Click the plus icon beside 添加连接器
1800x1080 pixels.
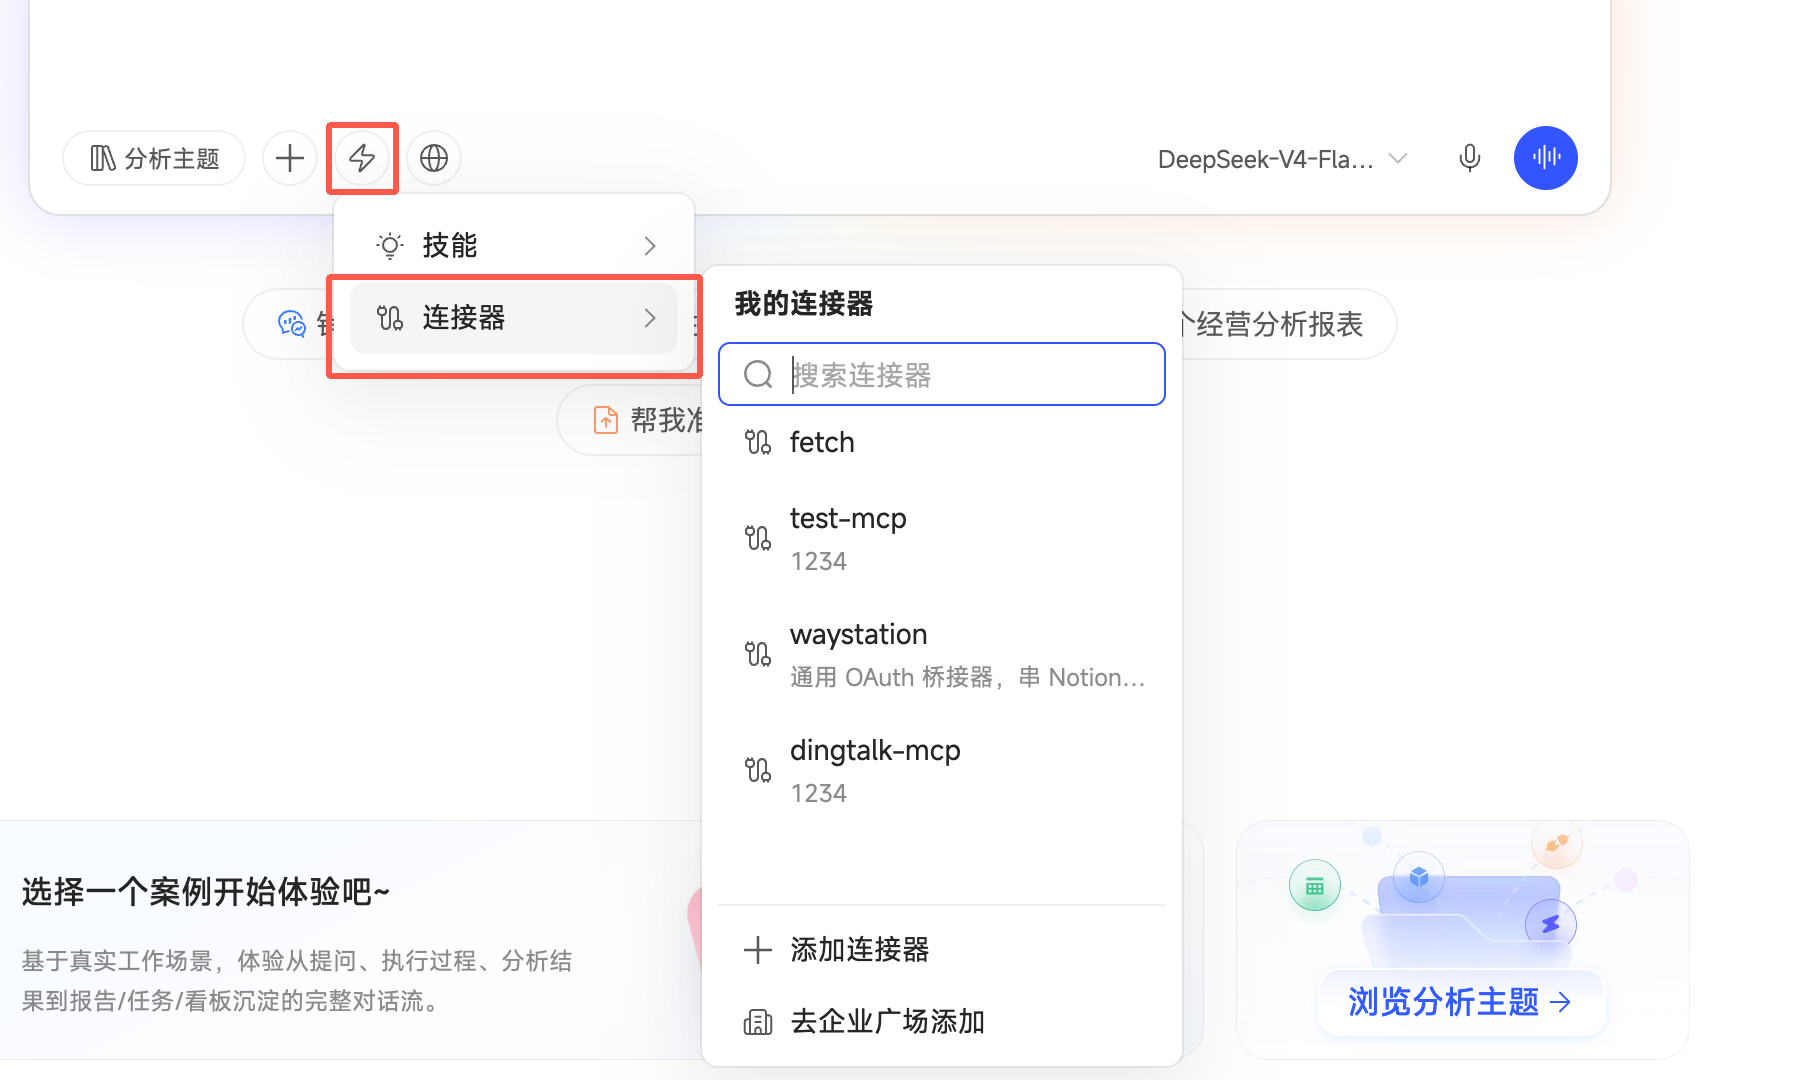tap(758, 950)
